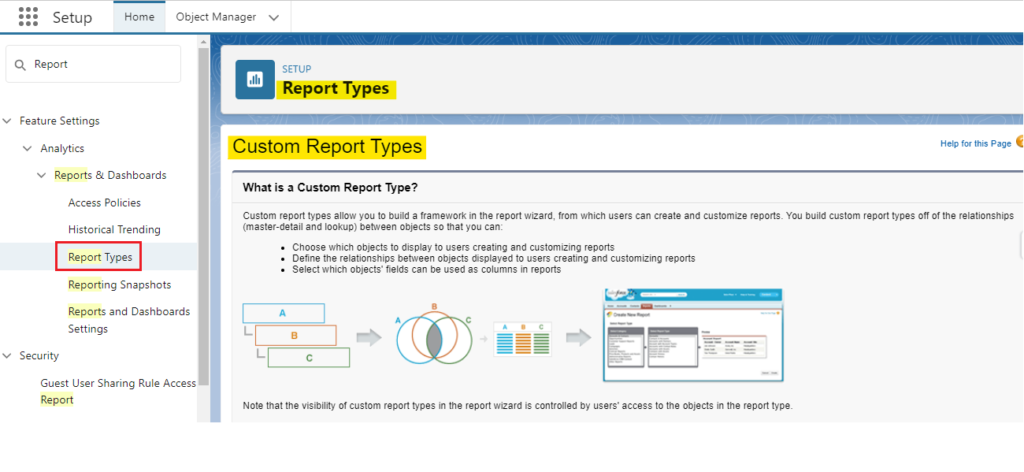Open Access Policies in the sidebar
The height and width of the screenshot is (472, 1024).
click(104, 202)
